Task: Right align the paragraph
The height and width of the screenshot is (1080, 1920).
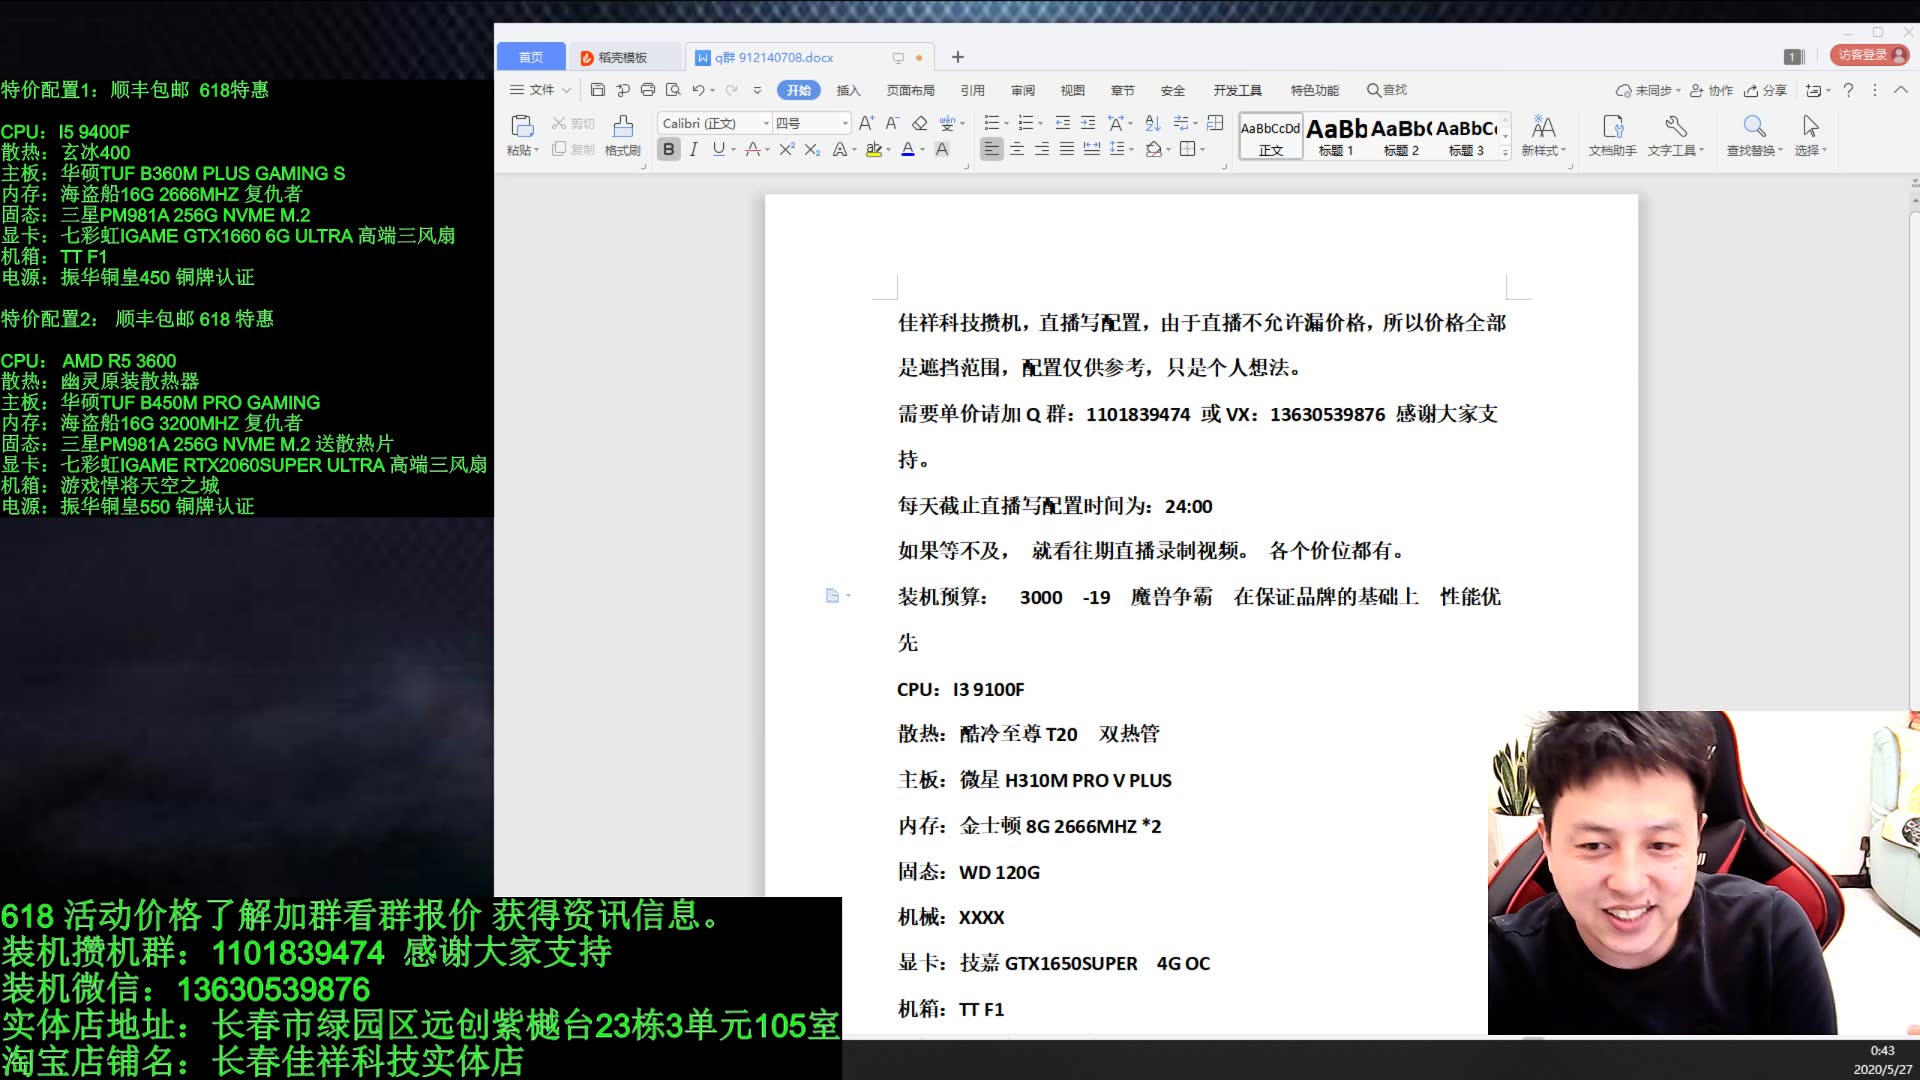Action: [1042, 149]
